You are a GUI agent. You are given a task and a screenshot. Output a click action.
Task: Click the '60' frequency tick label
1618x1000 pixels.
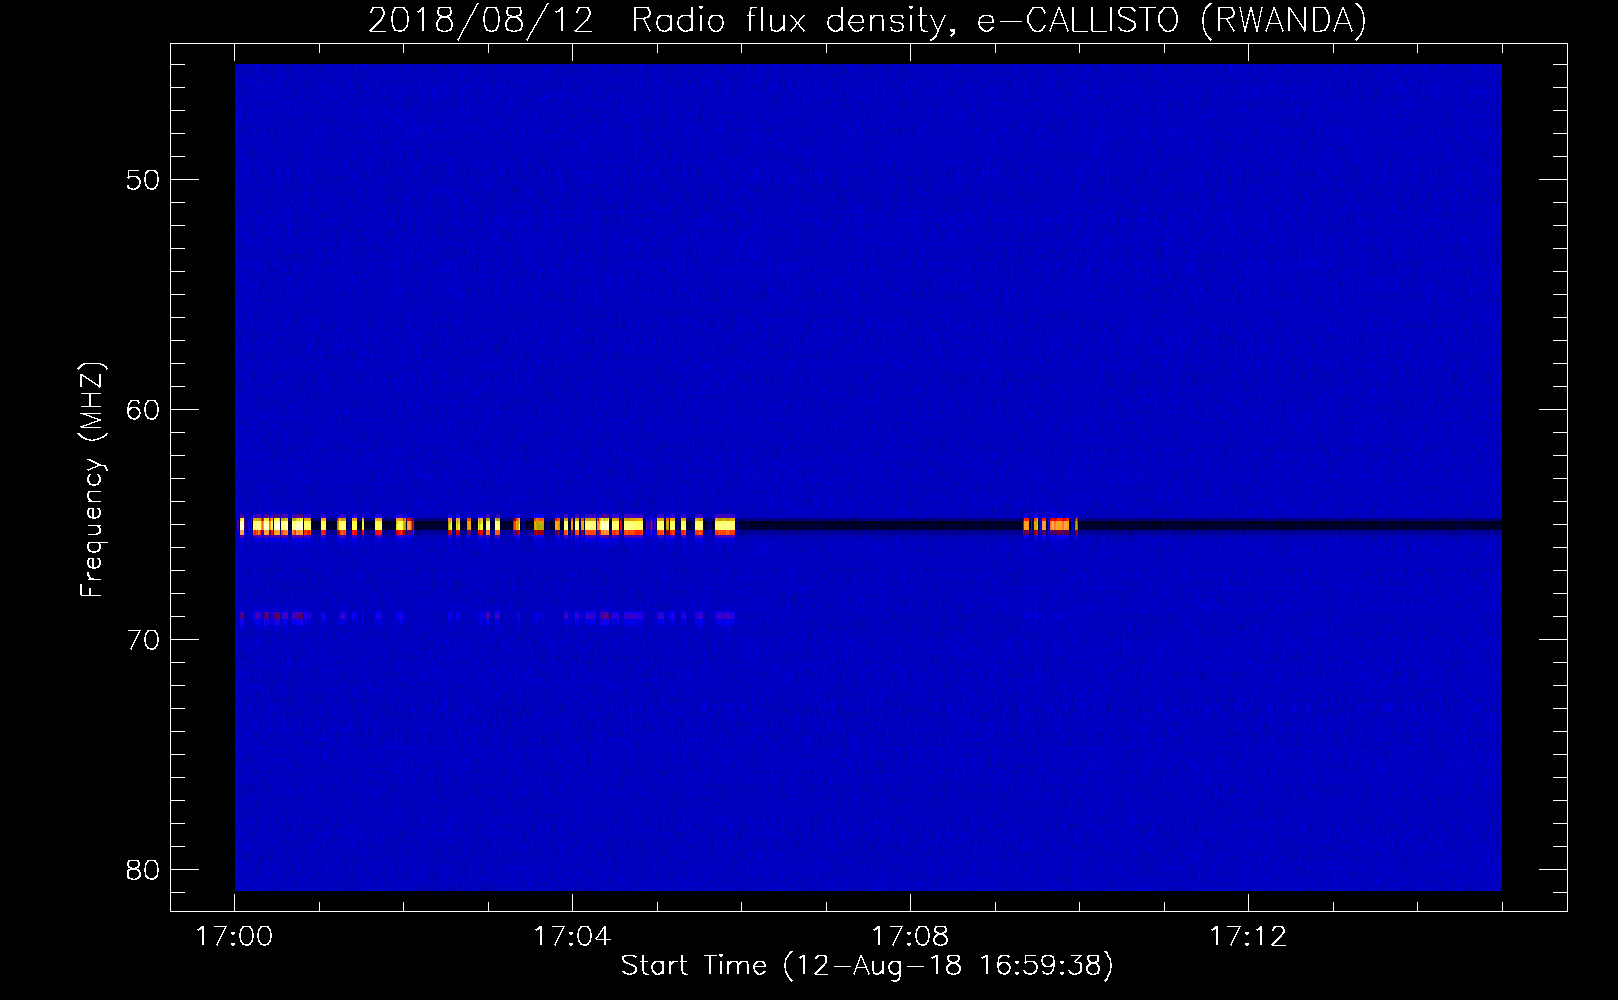[x=143, y=410]
